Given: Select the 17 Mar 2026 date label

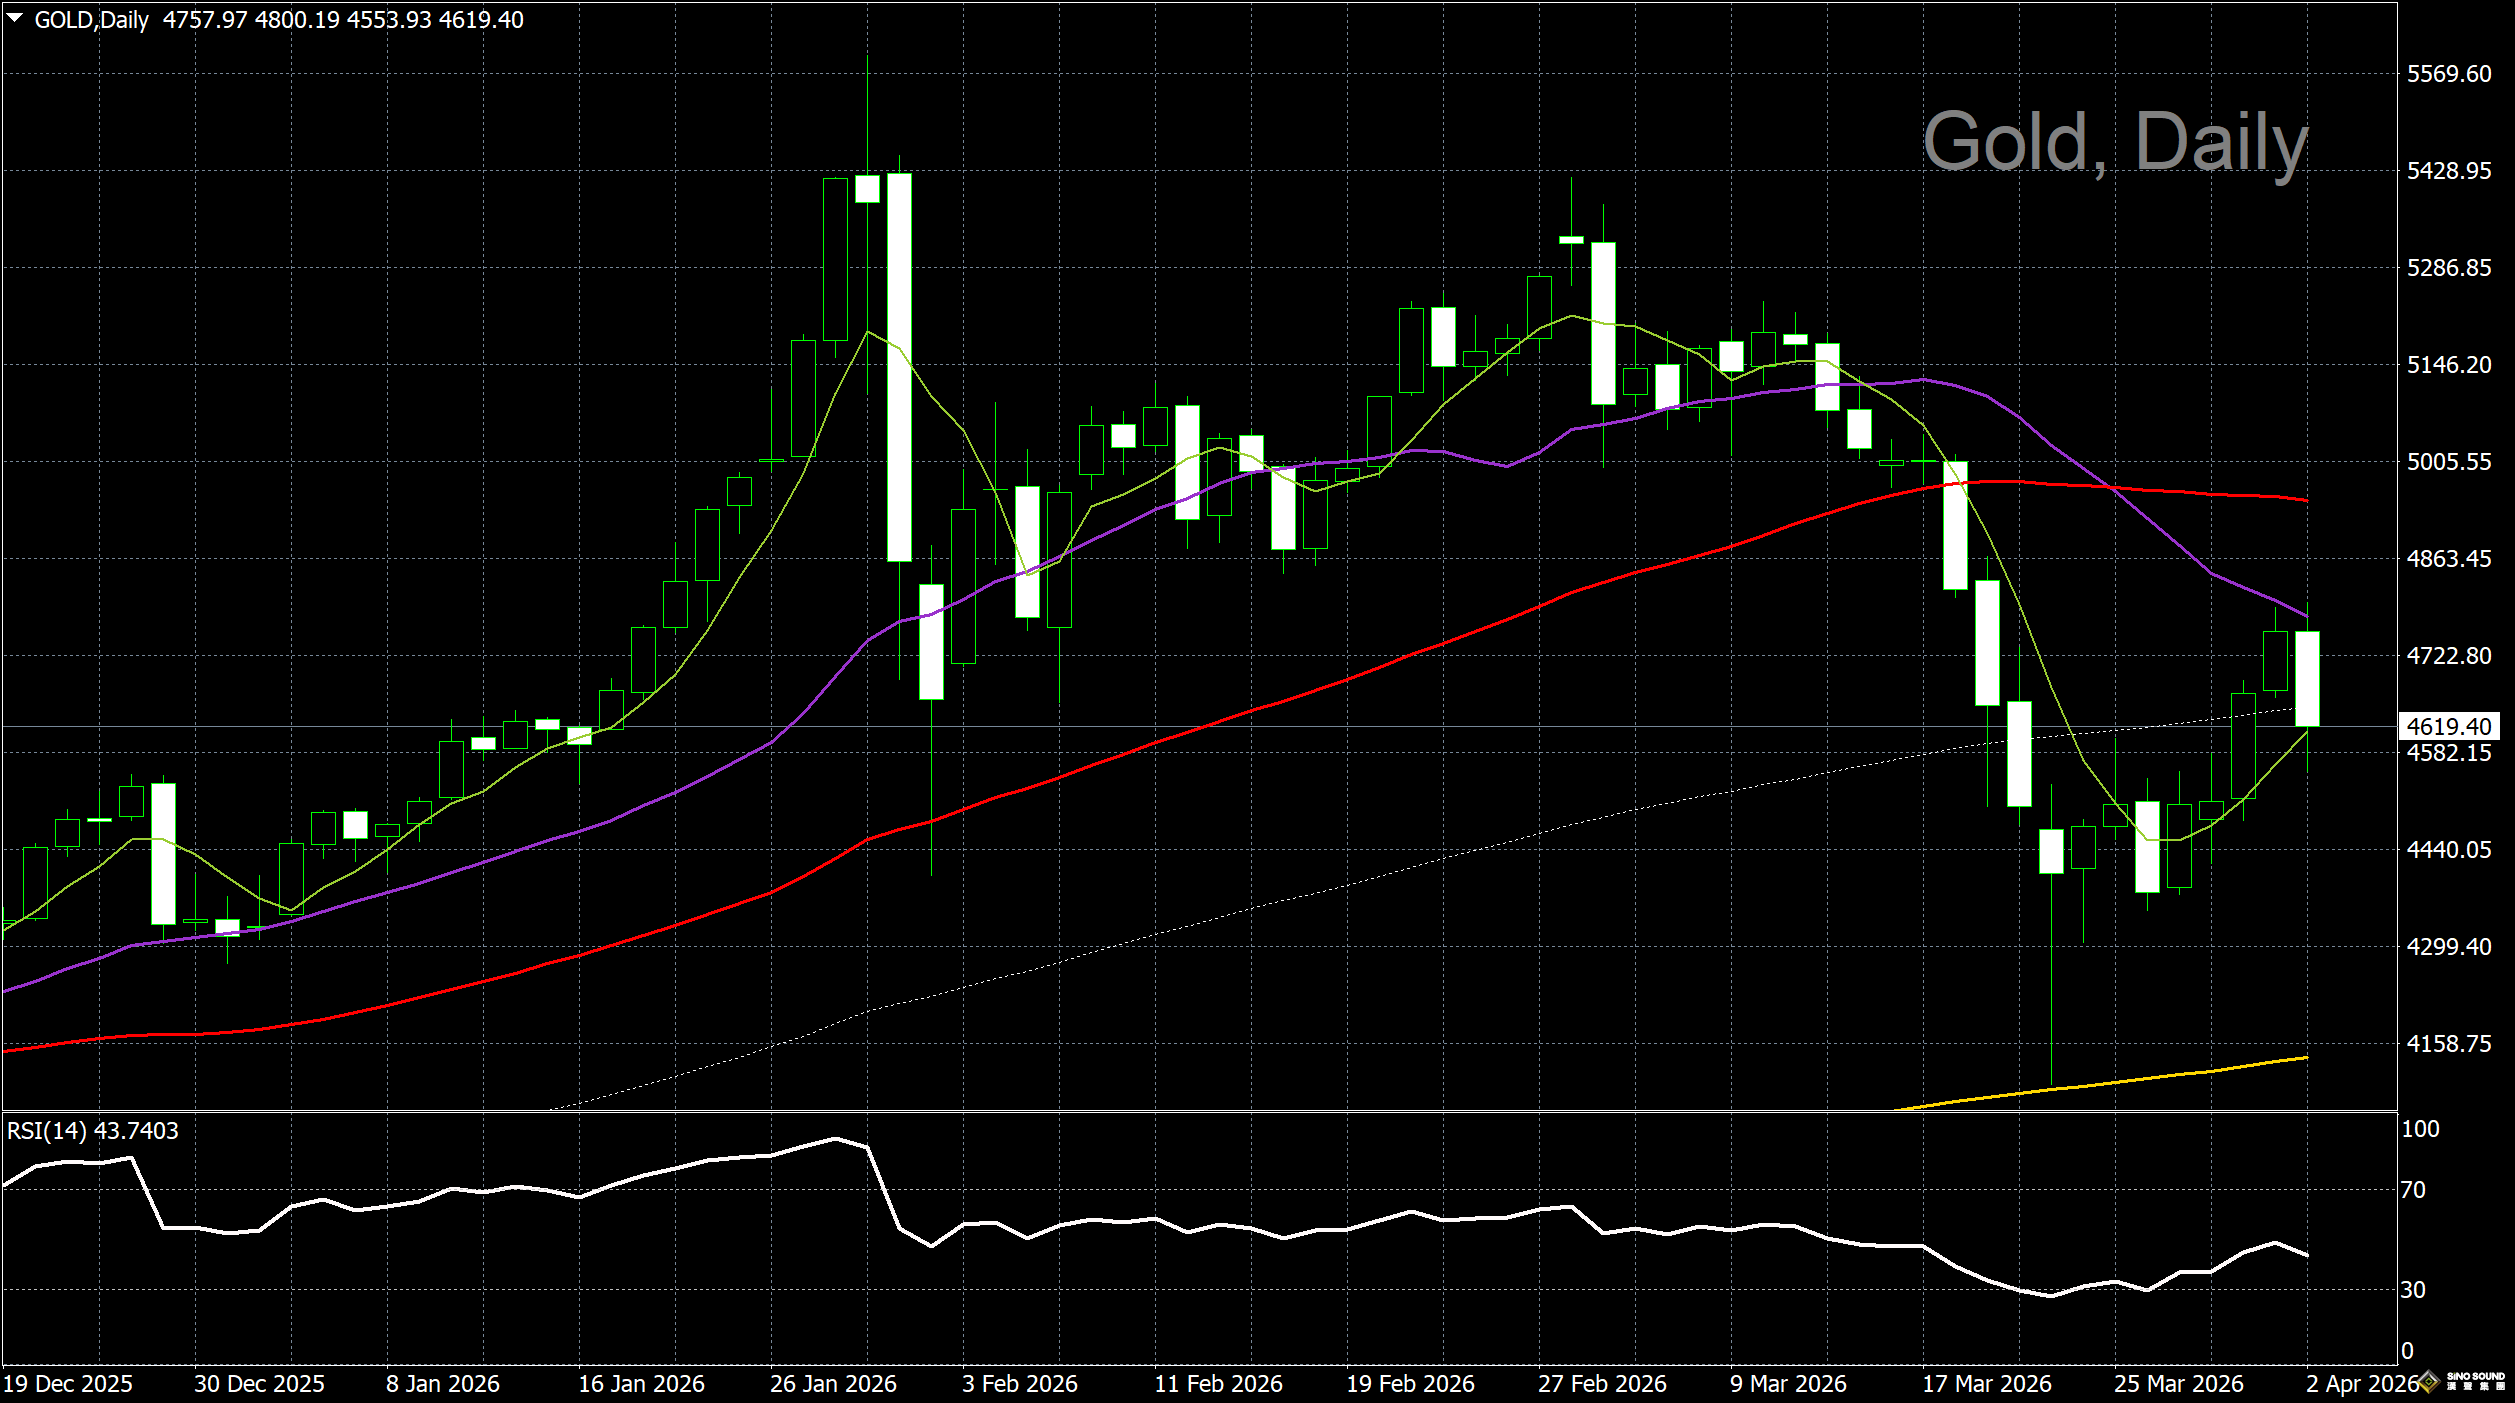Looking at the screenshot, I should tap(1986, 1384).
